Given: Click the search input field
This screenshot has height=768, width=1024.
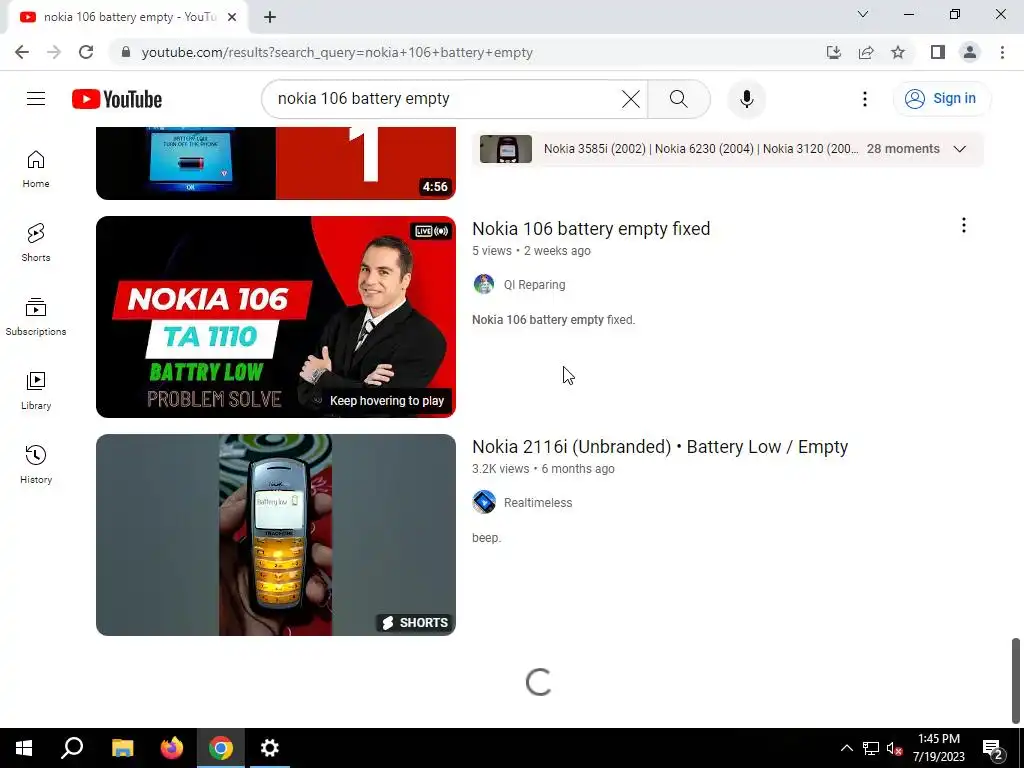Looking at the screenshot, I should point(444,99).
